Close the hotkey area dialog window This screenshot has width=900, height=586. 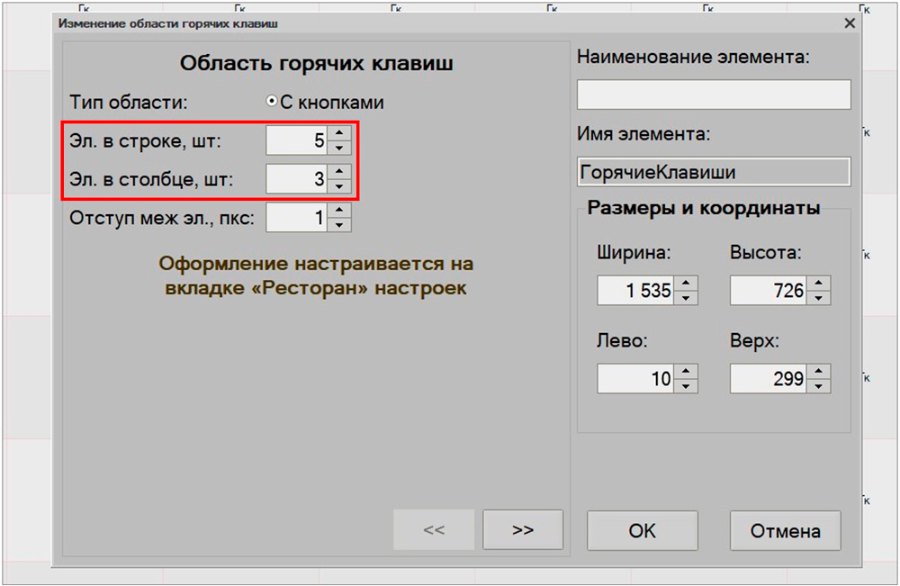tap(850, 24)
